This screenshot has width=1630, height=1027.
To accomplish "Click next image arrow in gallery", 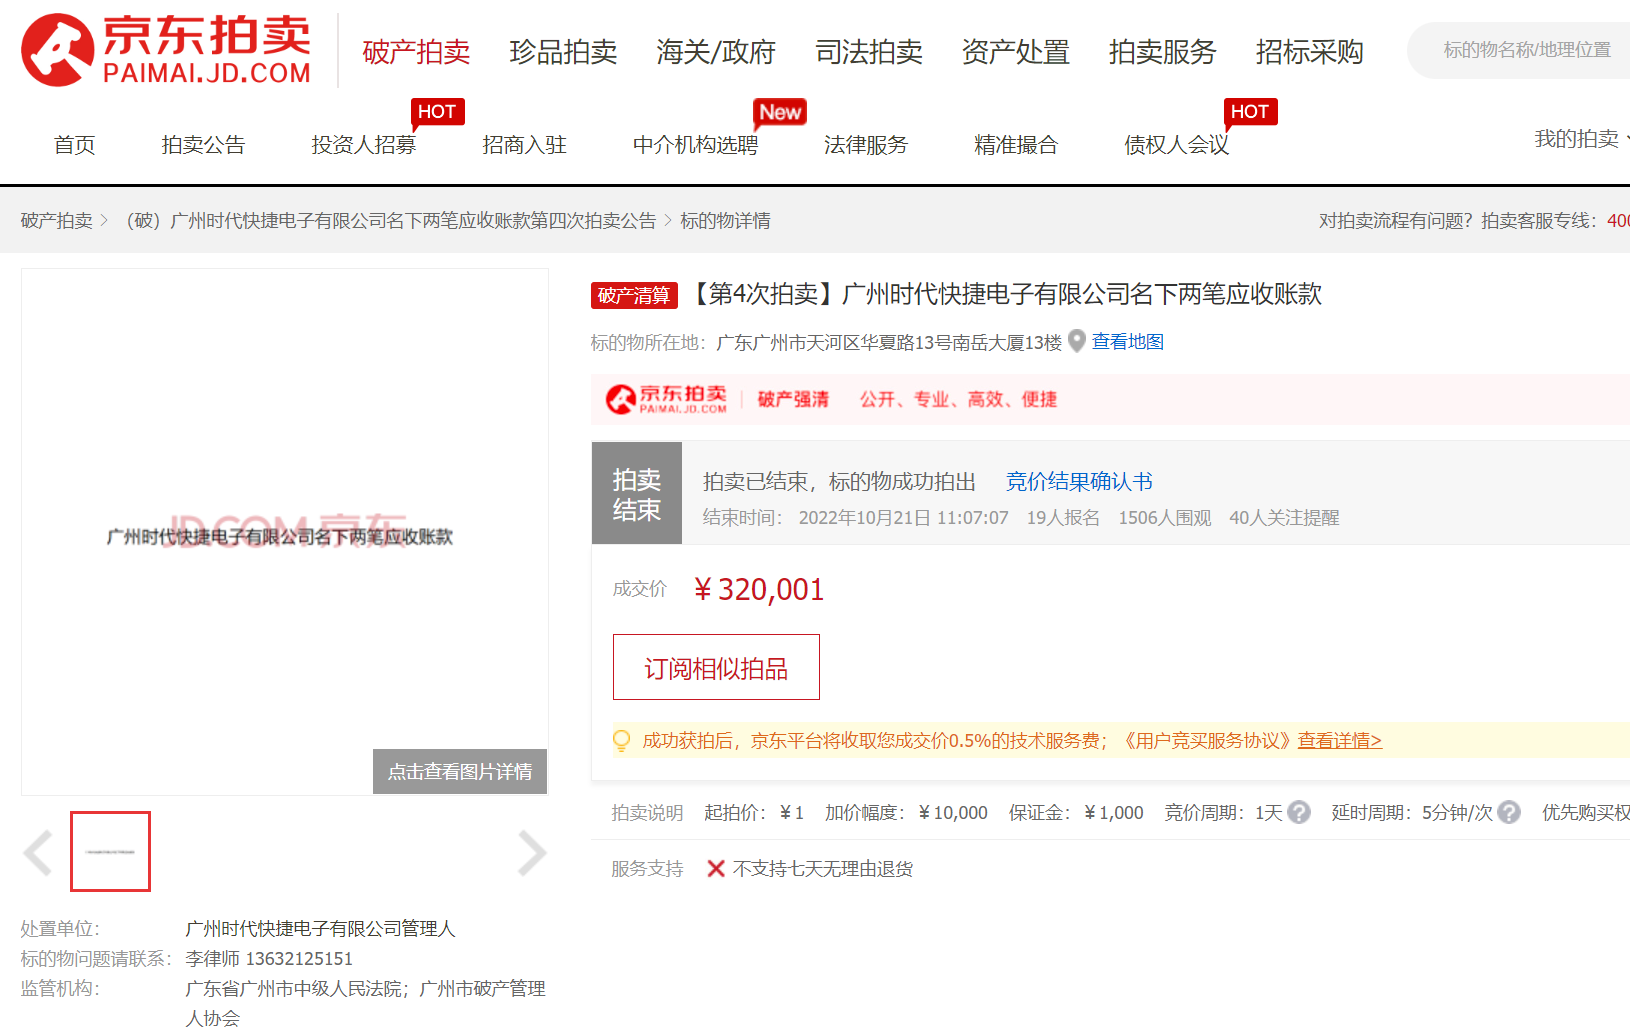I will (x=531, y=853).
